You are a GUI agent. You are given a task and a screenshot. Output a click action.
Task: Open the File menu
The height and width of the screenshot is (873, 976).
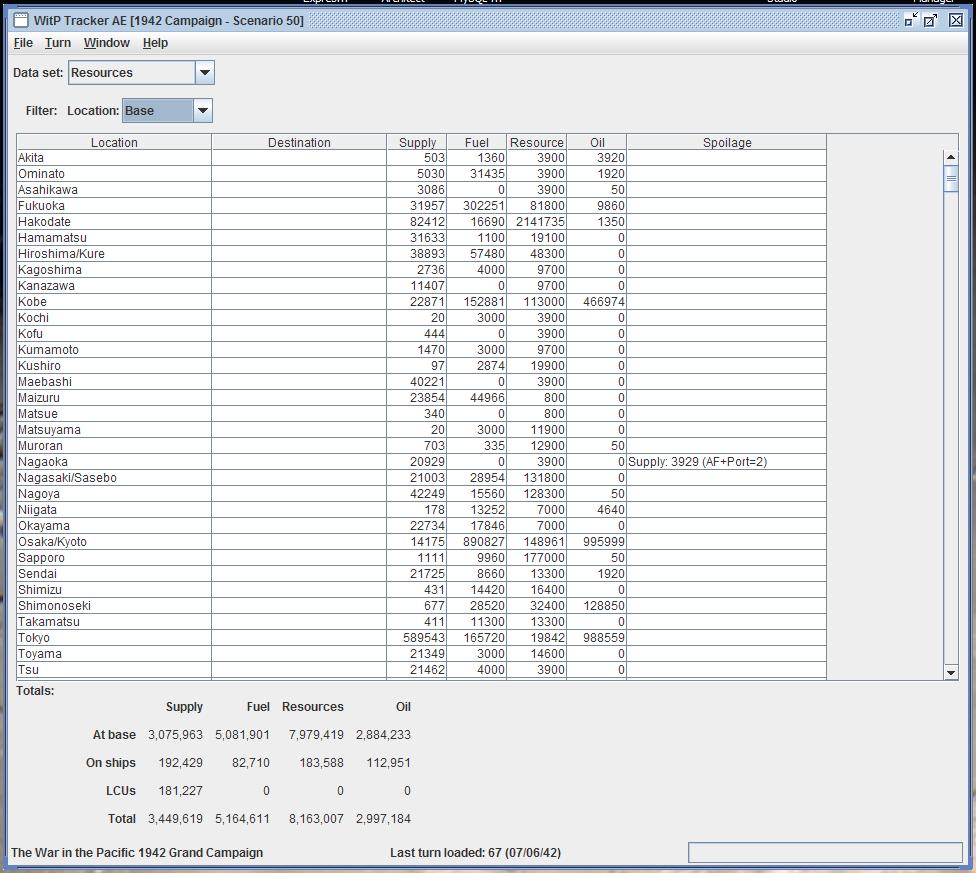coord(23,43)
